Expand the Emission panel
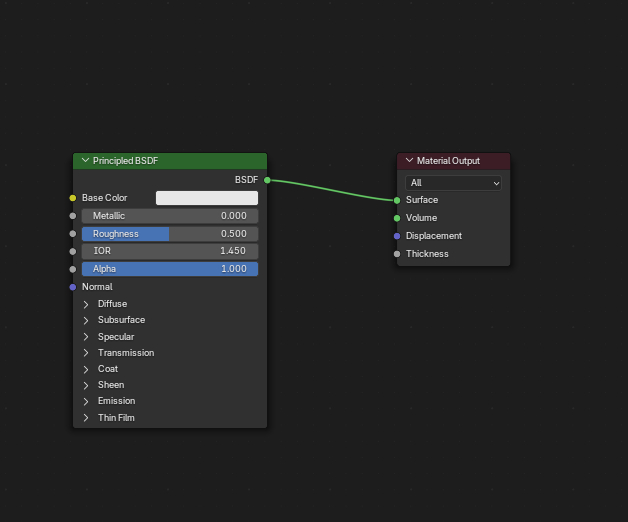628x522 pixels. pyautogui.click(x=86, y=401)
